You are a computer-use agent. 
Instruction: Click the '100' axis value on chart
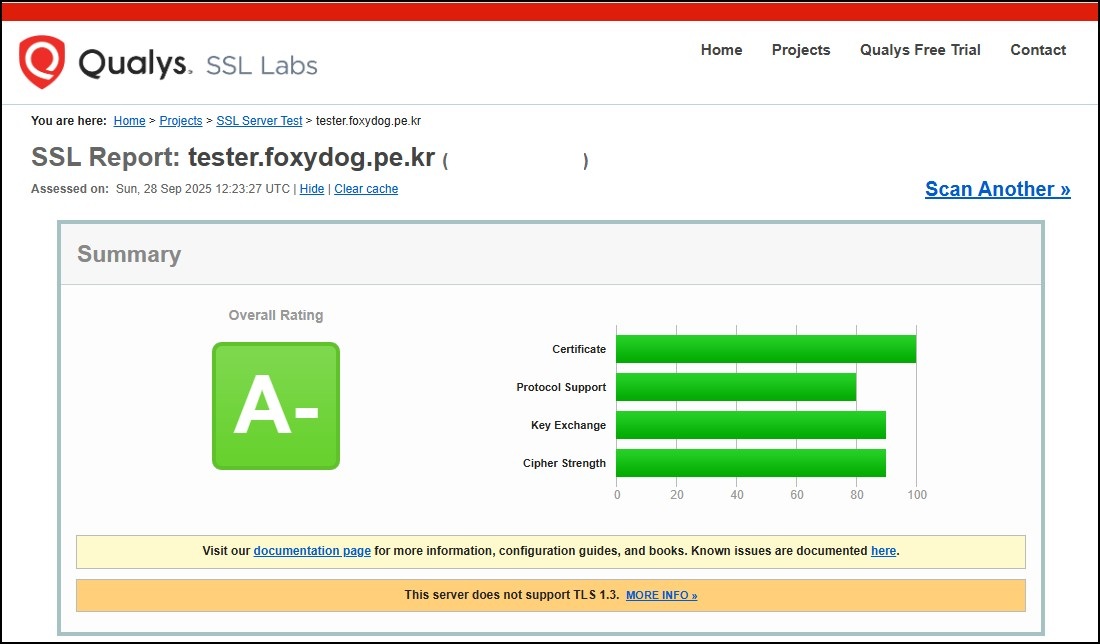click(x=917, y=495)
